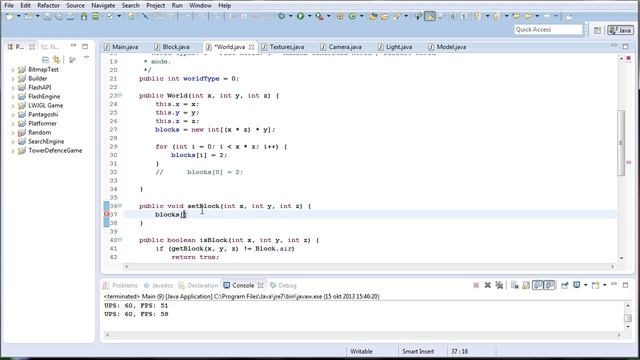
Task: Expand the LWJGL Game project
Action: click(x=13, y=106)
